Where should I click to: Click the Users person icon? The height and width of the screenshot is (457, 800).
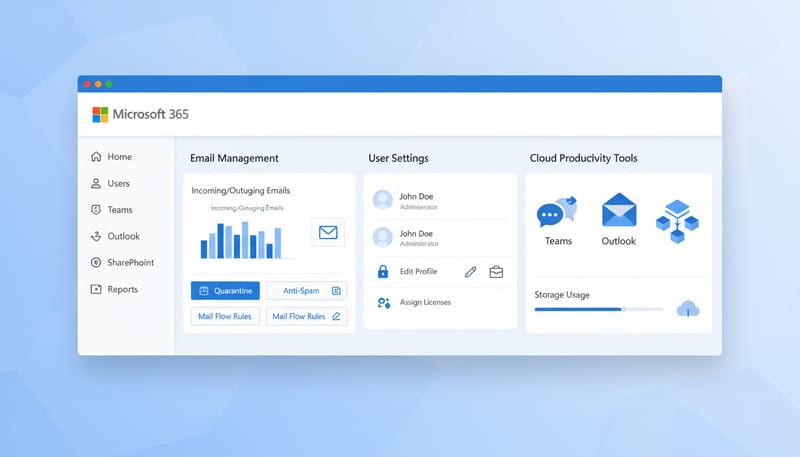(96, 183)
